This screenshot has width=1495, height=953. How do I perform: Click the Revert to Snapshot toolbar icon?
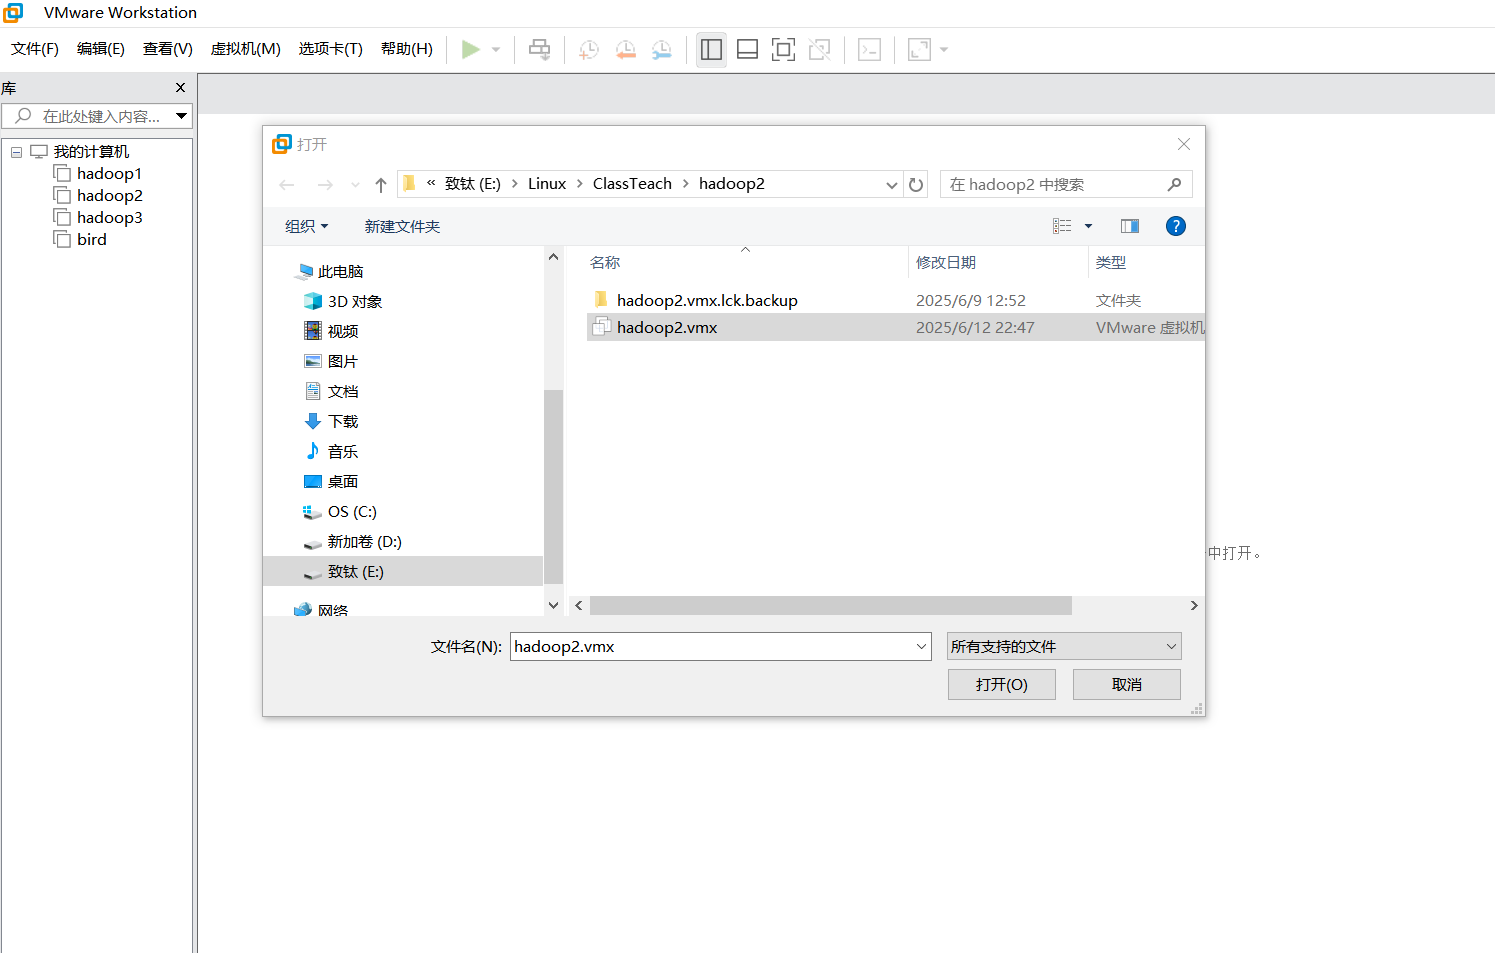pos(626,49)
